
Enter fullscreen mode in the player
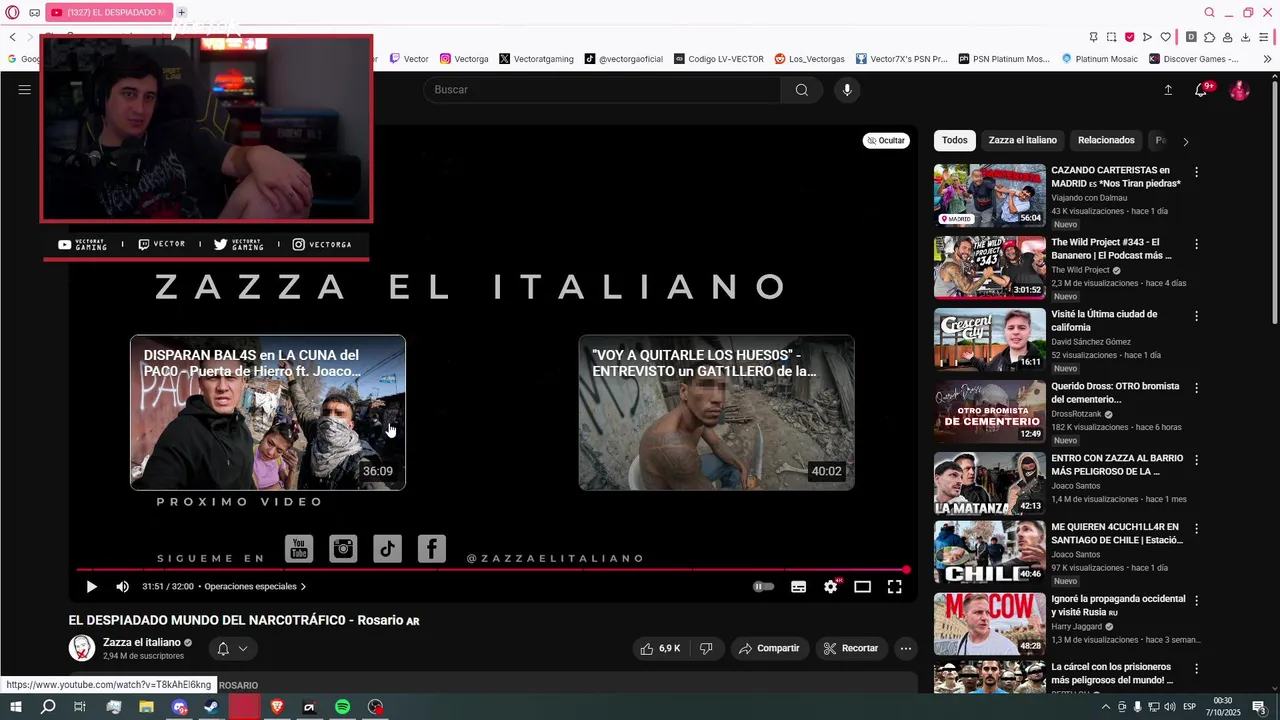(x=894, y=587)
